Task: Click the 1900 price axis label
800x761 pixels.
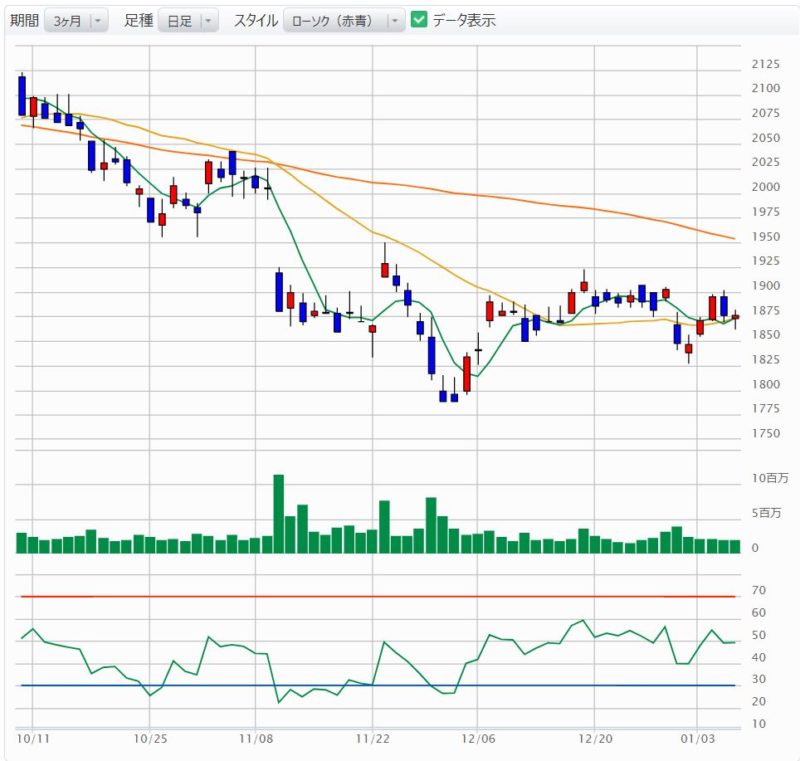Action: (x=766, y=286)
